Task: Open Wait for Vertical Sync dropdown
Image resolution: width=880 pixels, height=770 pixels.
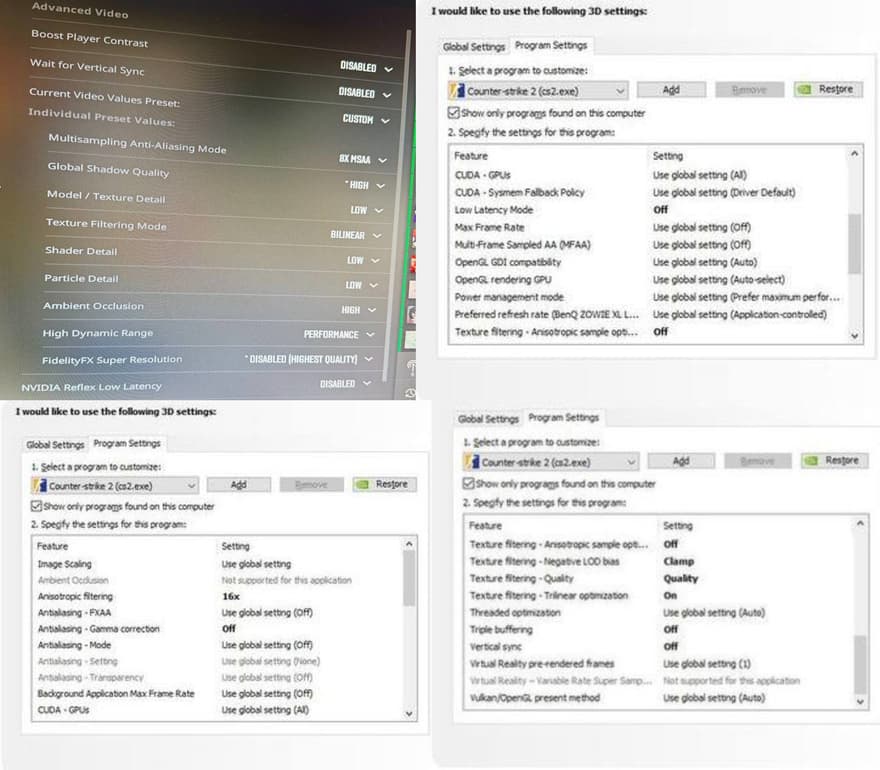Action: click(365, 93)
